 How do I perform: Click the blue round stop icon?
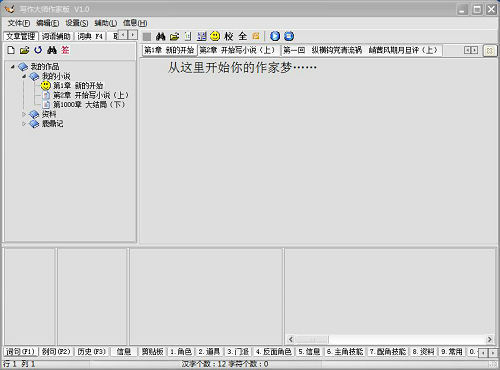289,36
